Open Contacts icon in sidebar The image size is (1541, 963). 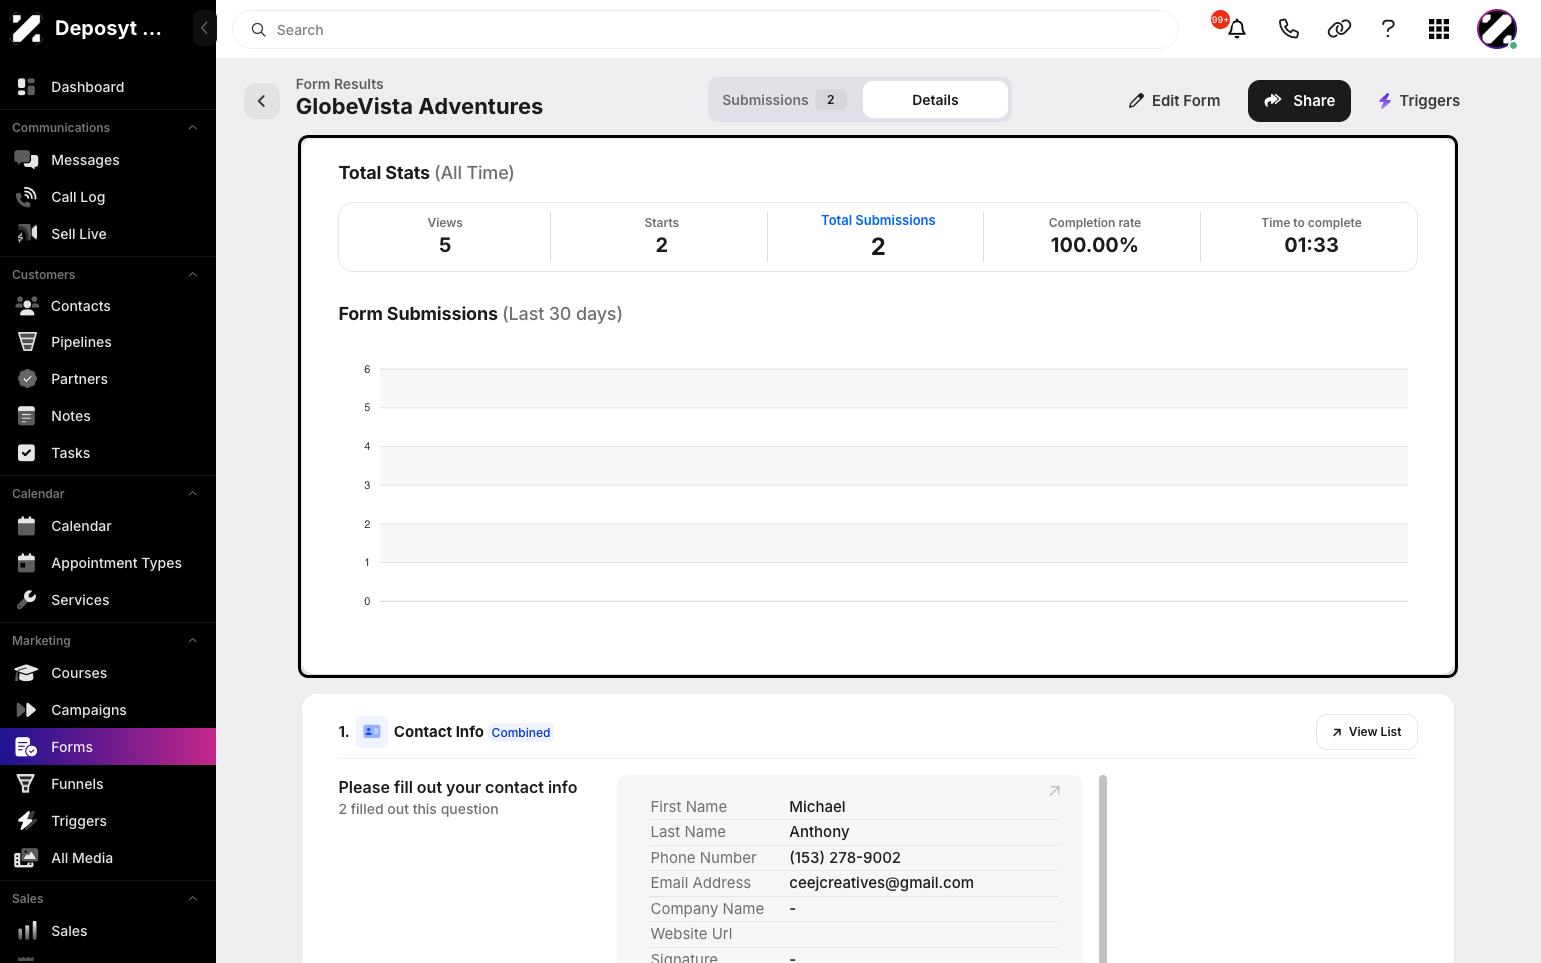27,306
